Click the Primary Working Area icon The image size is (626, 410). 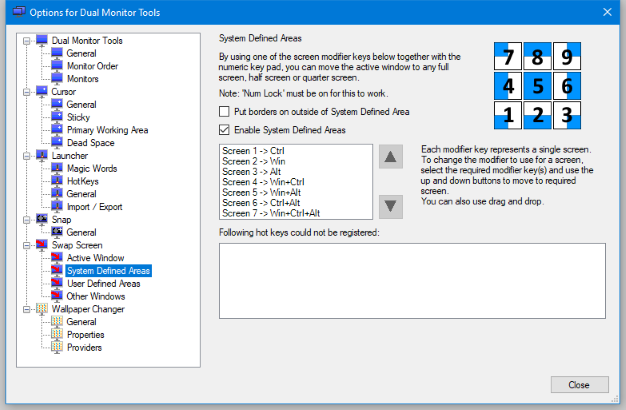coord(57,130)
